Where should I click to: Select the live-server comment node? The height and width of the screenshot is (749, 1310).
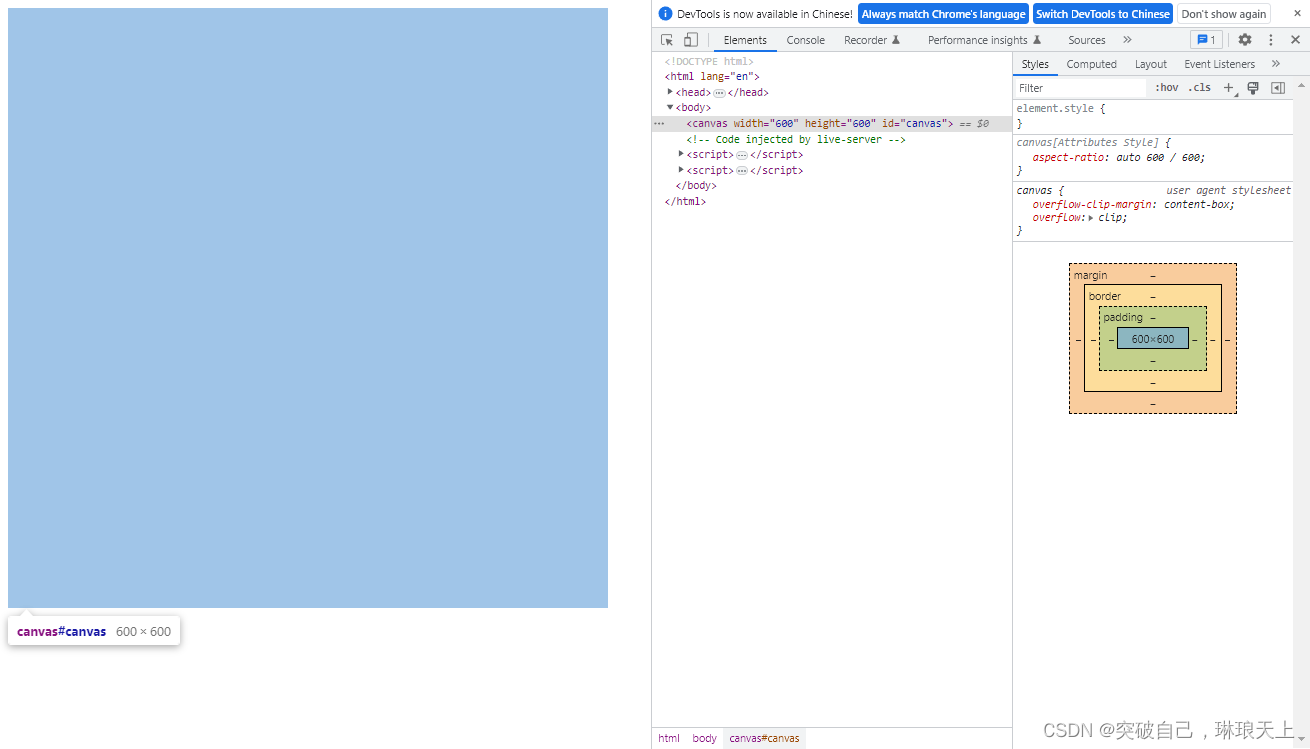coord(795,139)
